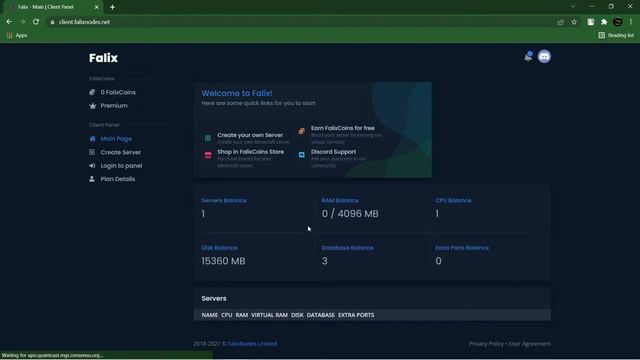Open Earn FalixCoins for free link

click(x=342, y=128)
